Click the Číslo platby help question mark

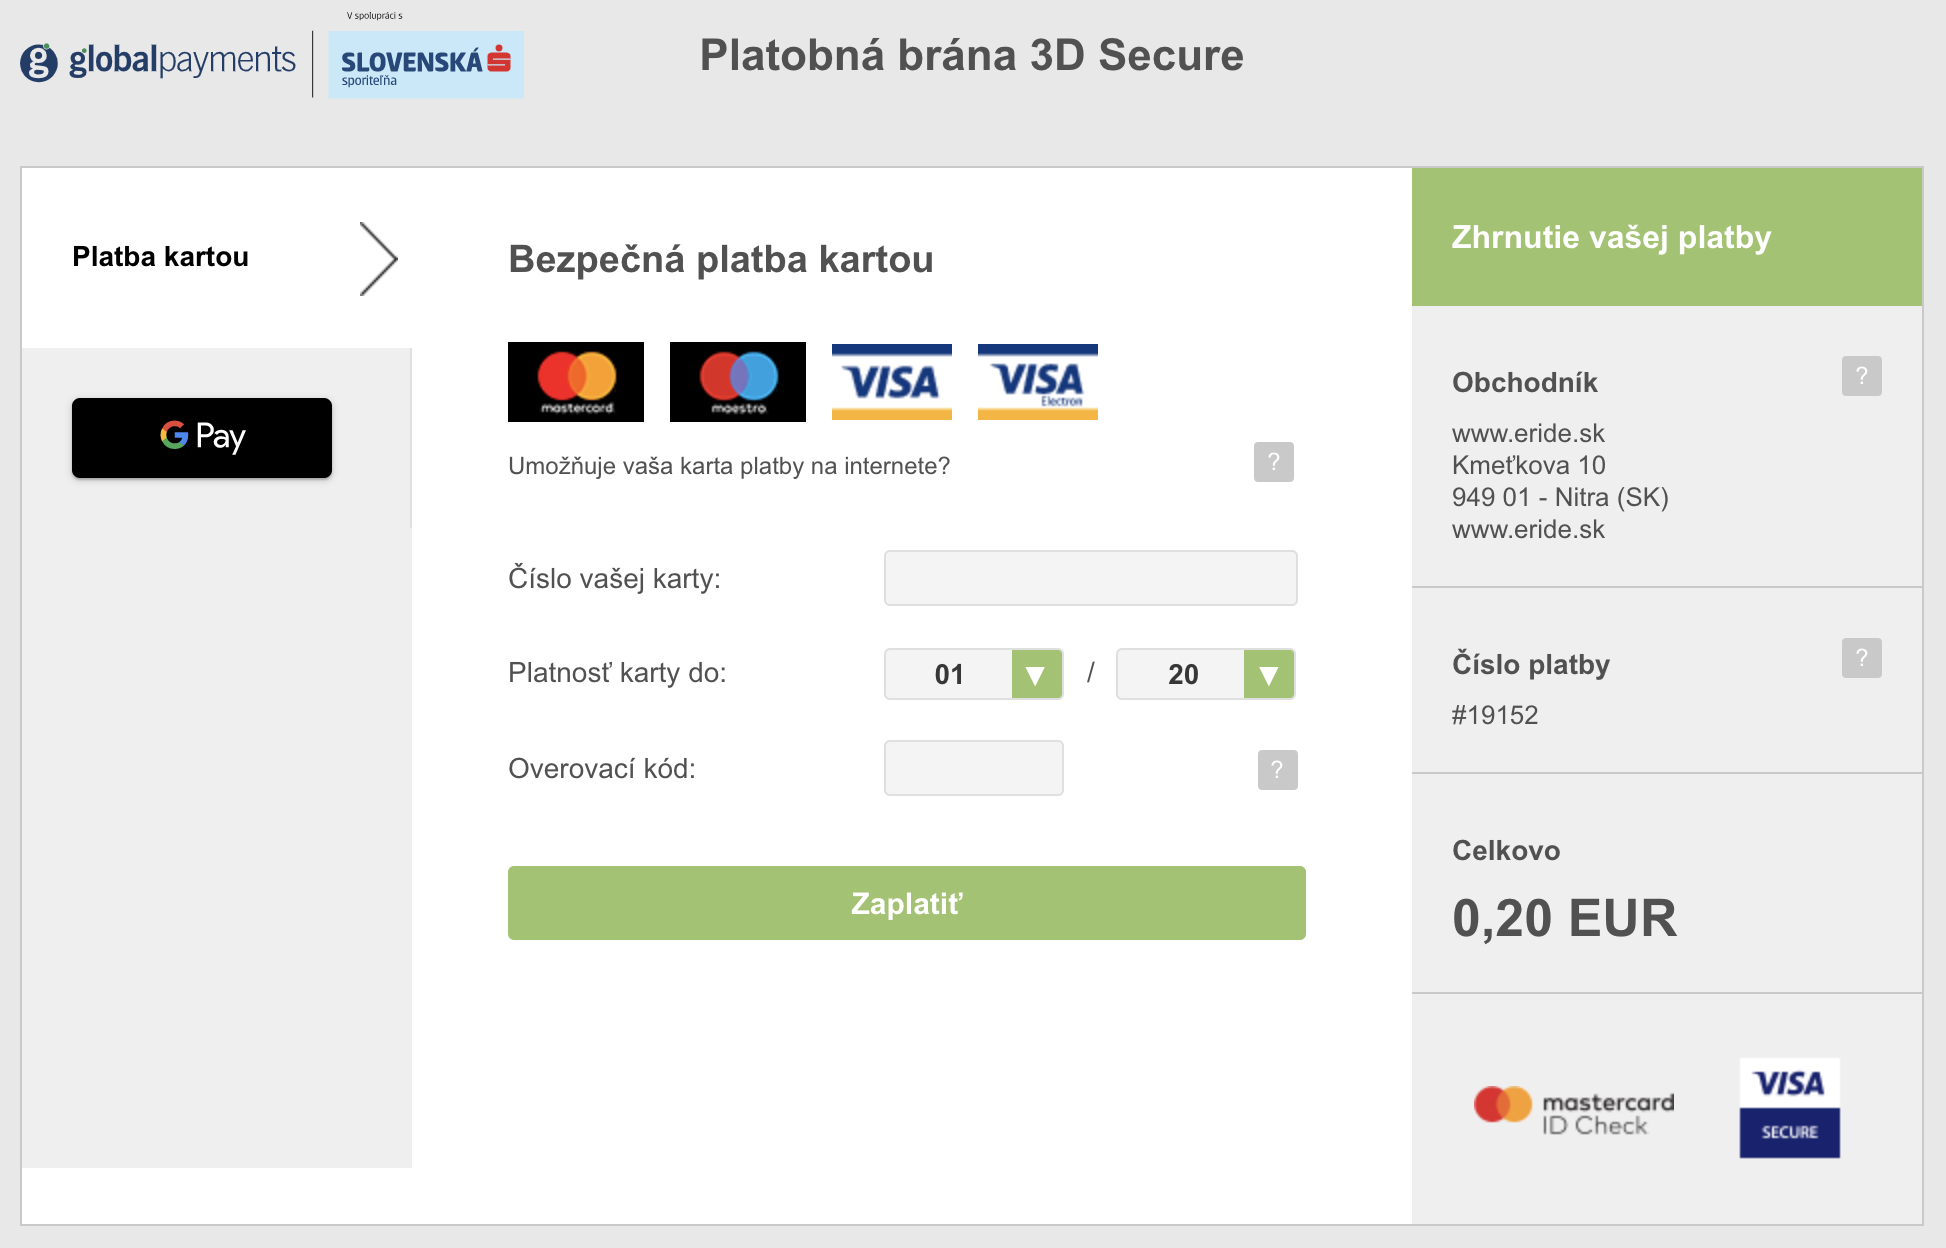(1862, 658)
